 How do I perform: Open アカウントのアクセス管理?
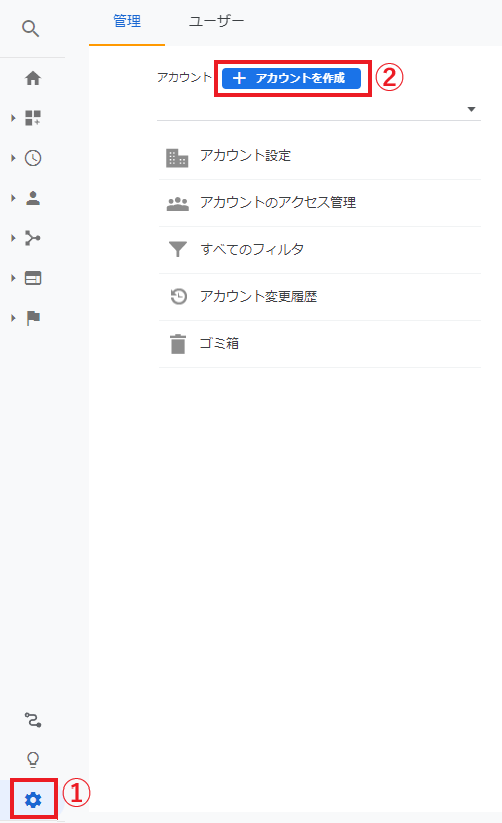(x=319, y=203)
